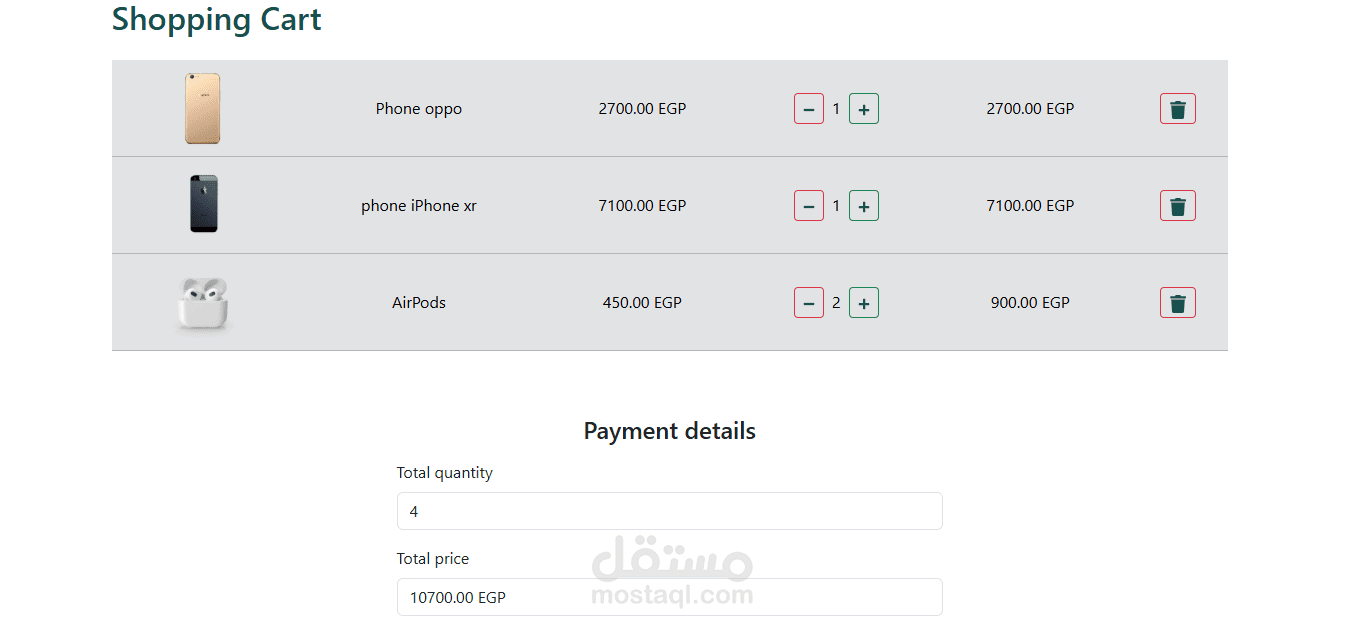Screen dimensions: 1345x621
Task: Focus the Total price field
Action: (x=669, y=597)
